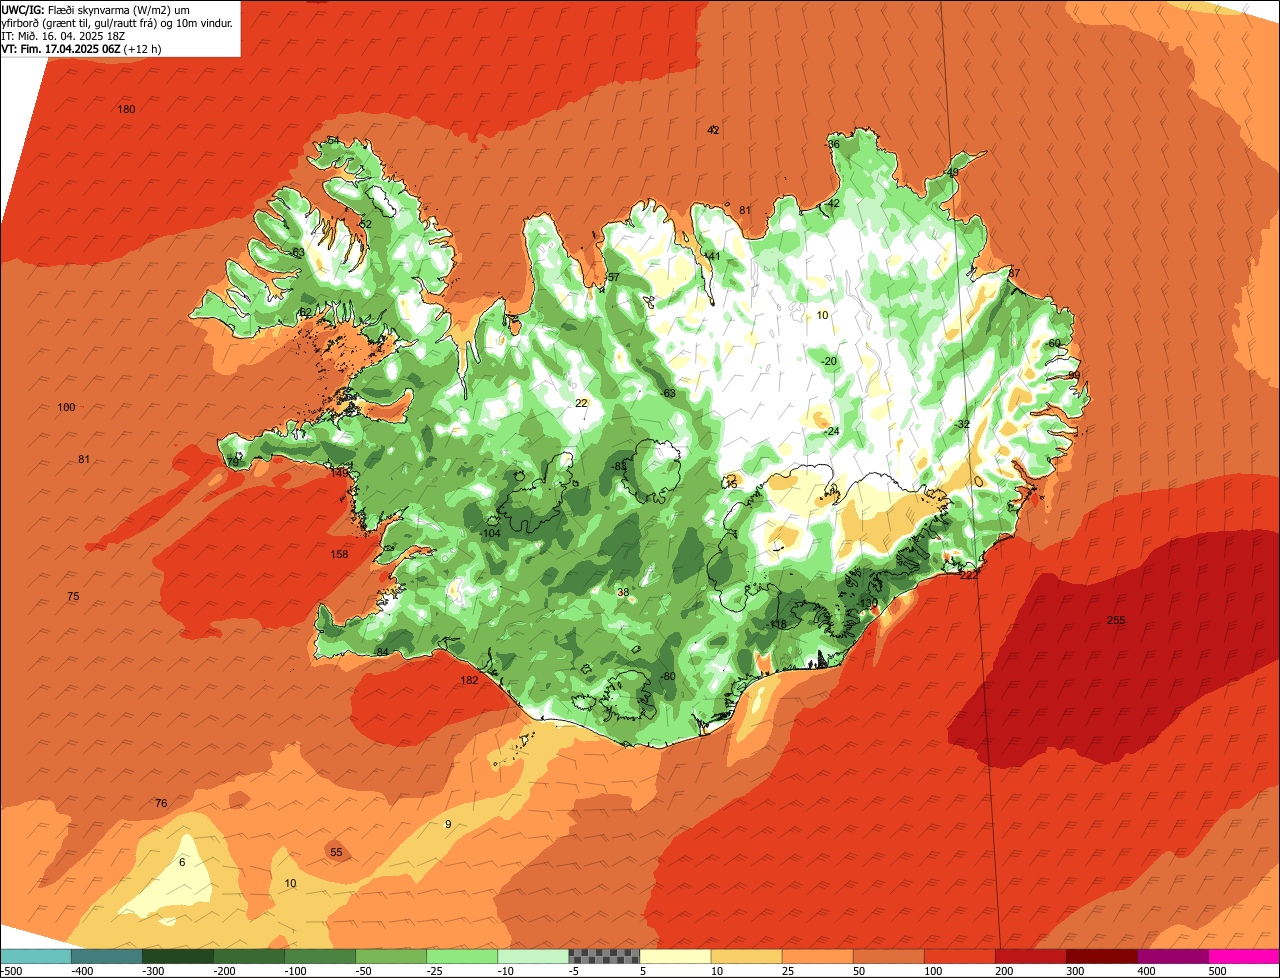Click the 255 value in the dark red sea area
1280x978 pixels.
tap(1116, 620)
